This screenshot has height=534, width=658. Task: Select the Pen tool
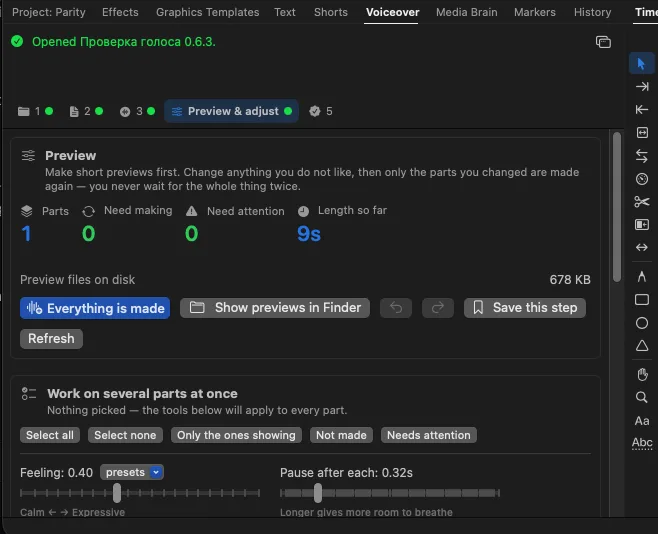coord(642,276)
